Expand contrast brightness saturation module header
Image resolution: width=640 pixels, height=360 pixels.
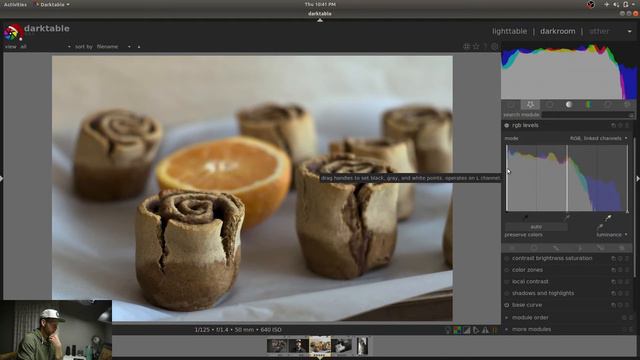click(x=552, y=258)
